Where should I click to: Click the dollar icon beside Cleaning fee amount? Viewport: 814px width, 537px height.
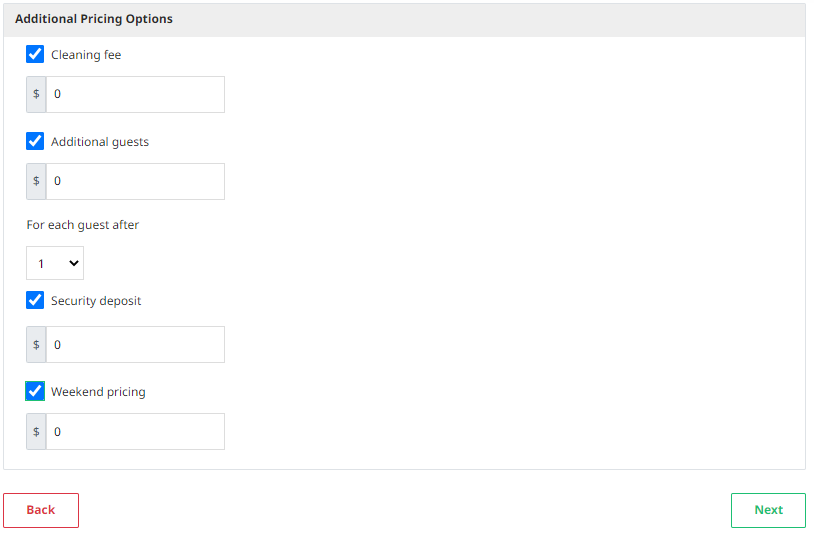(x=36, y=94)
